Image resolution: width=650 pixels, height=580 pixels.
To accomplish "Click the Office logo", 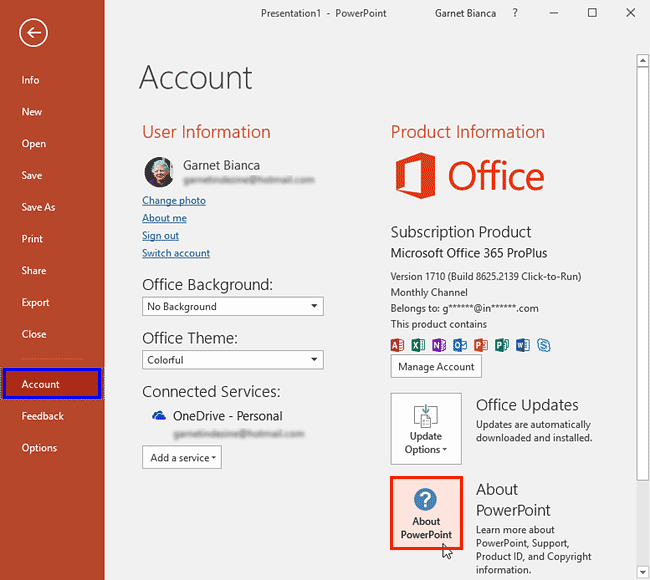I will pyautogui.click(x=469, y=176).
